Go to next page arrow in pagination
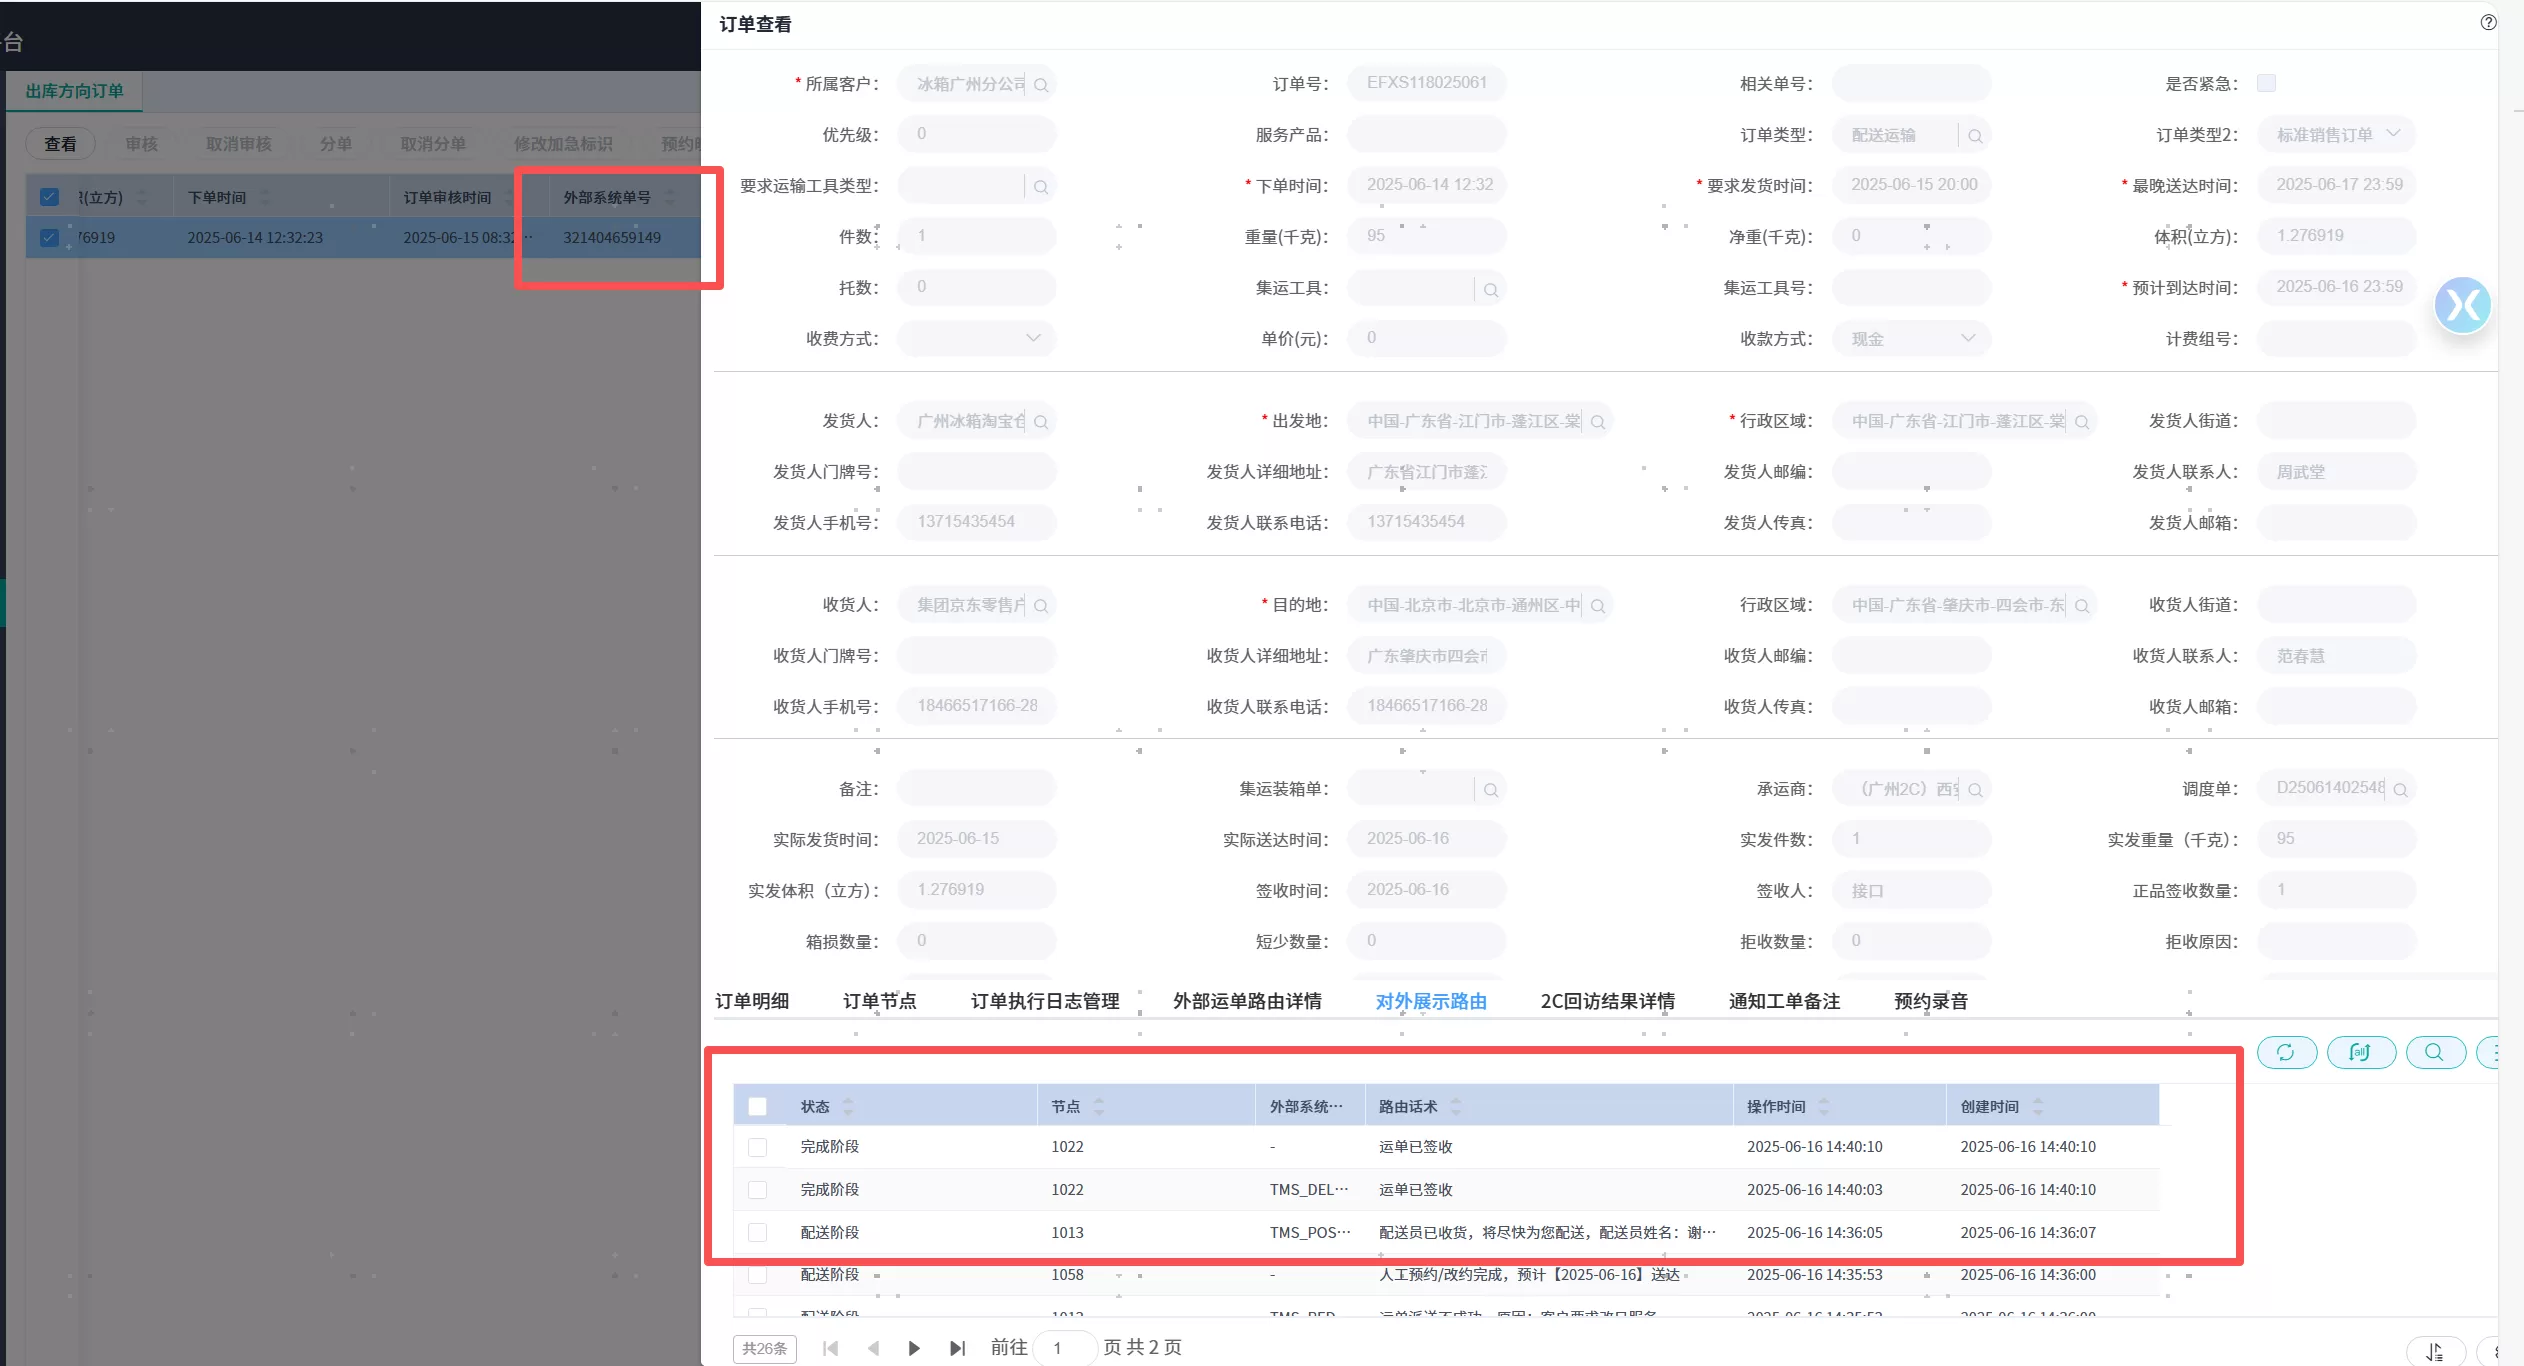Screen dimensions: 2524x1366 (x=913, y=1348)
